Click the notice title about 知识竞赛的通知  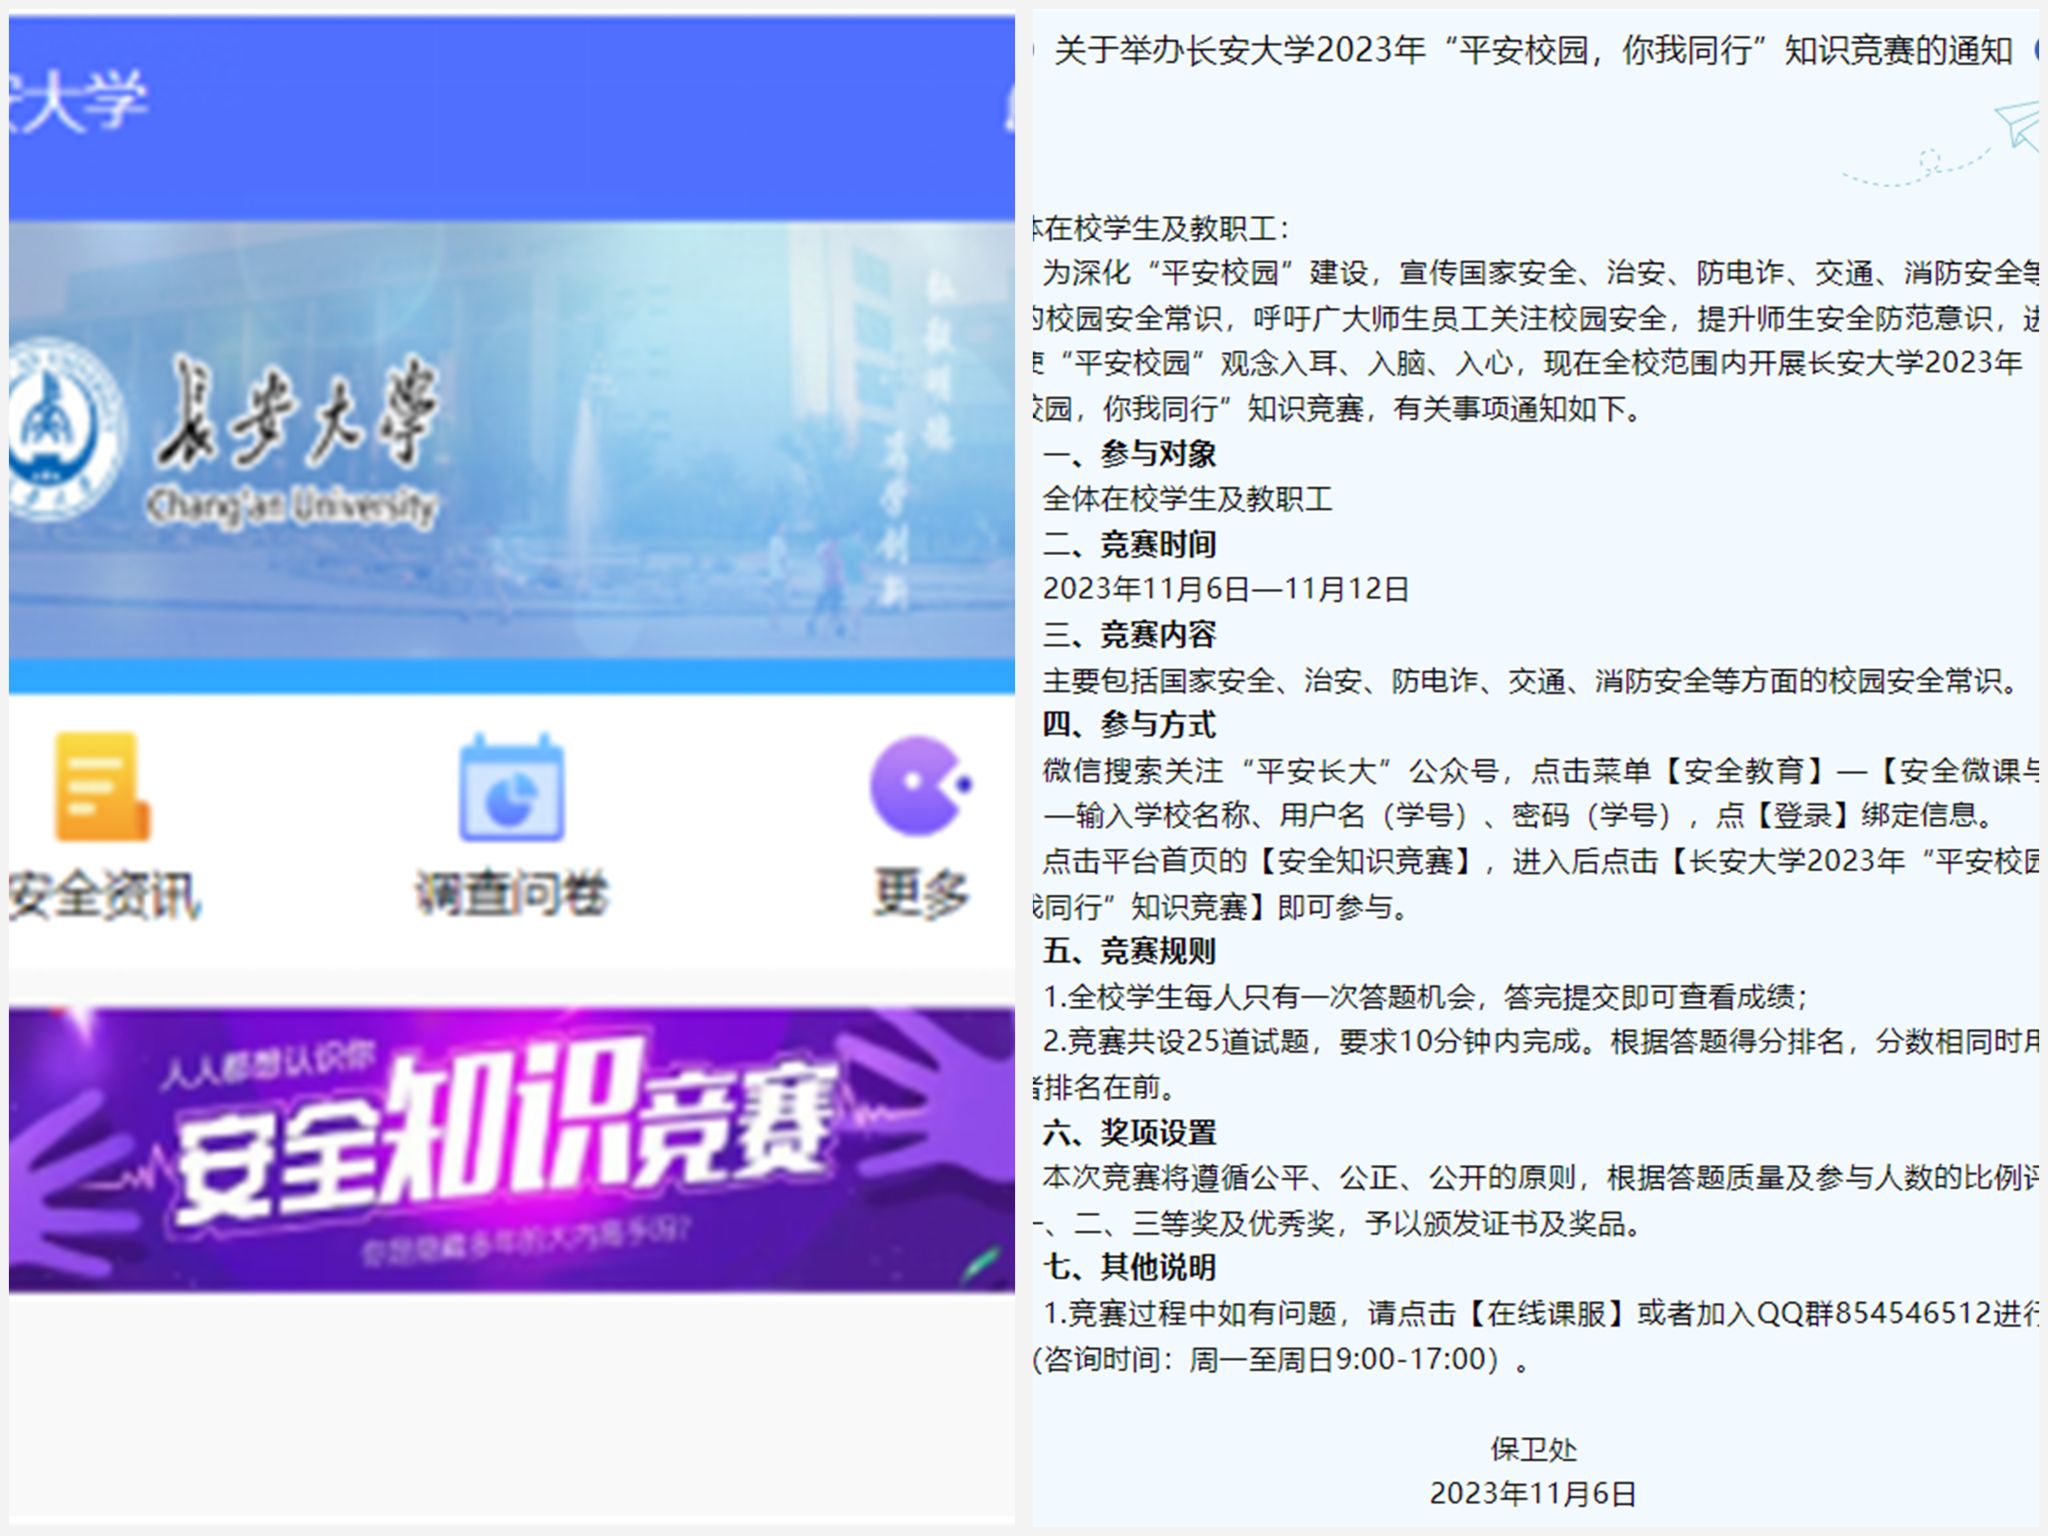[x=1532, y=50]
